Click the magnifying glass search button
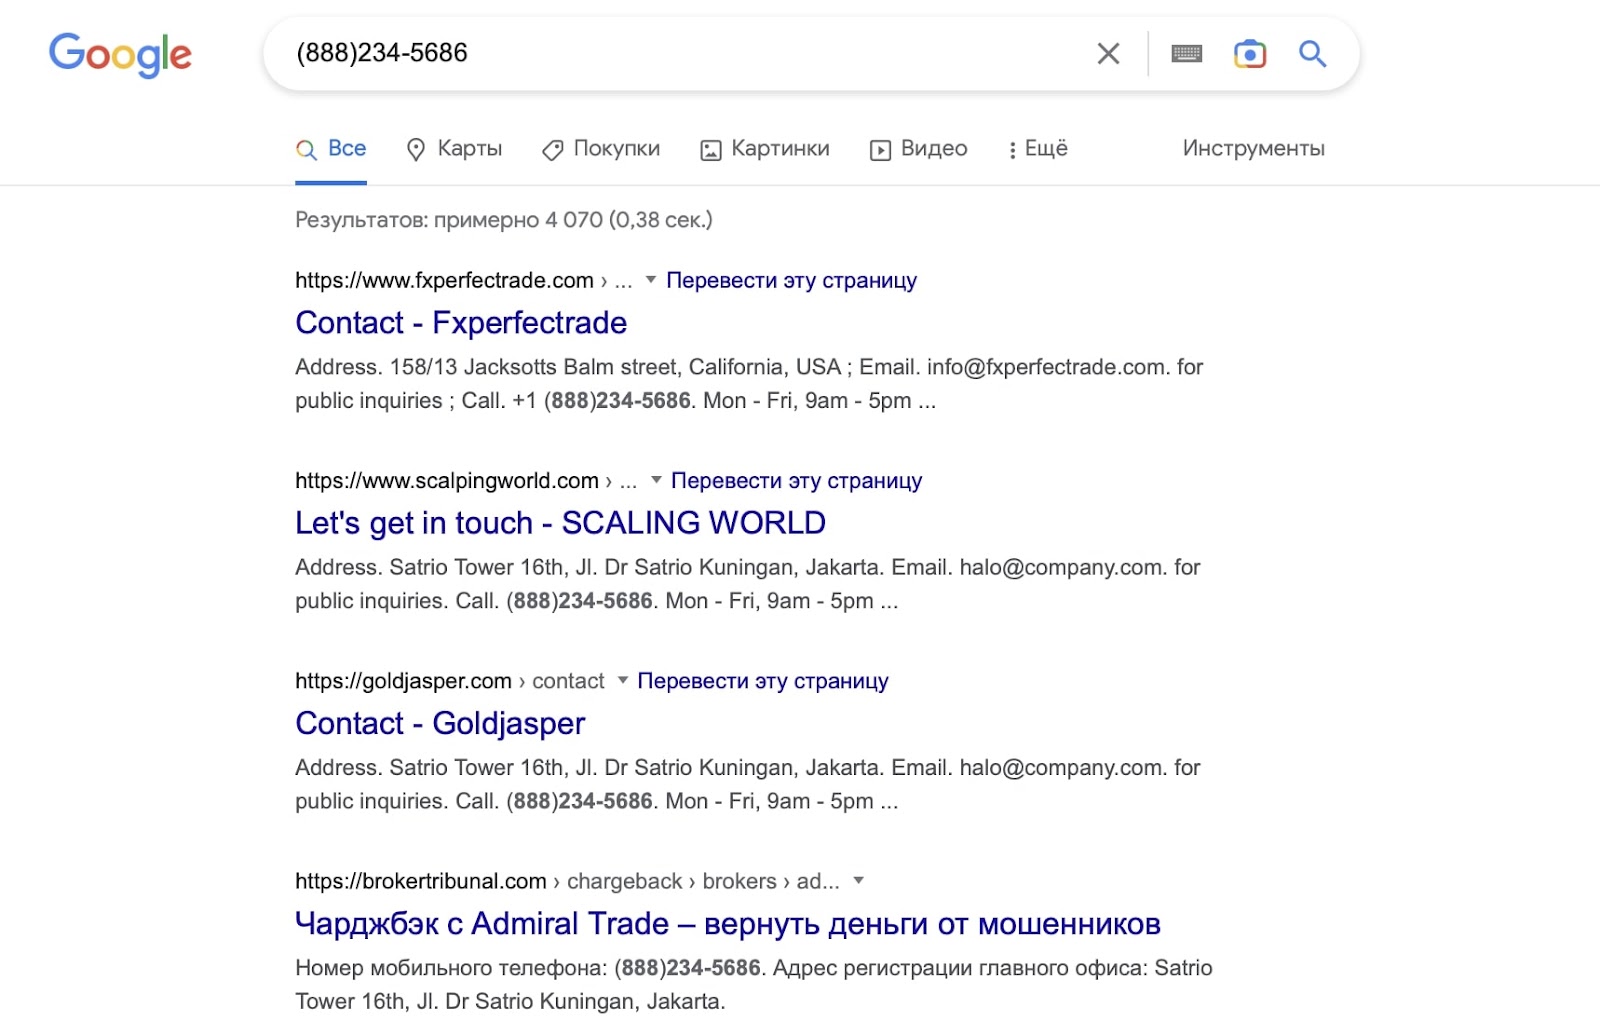 tap(1313, 53)
